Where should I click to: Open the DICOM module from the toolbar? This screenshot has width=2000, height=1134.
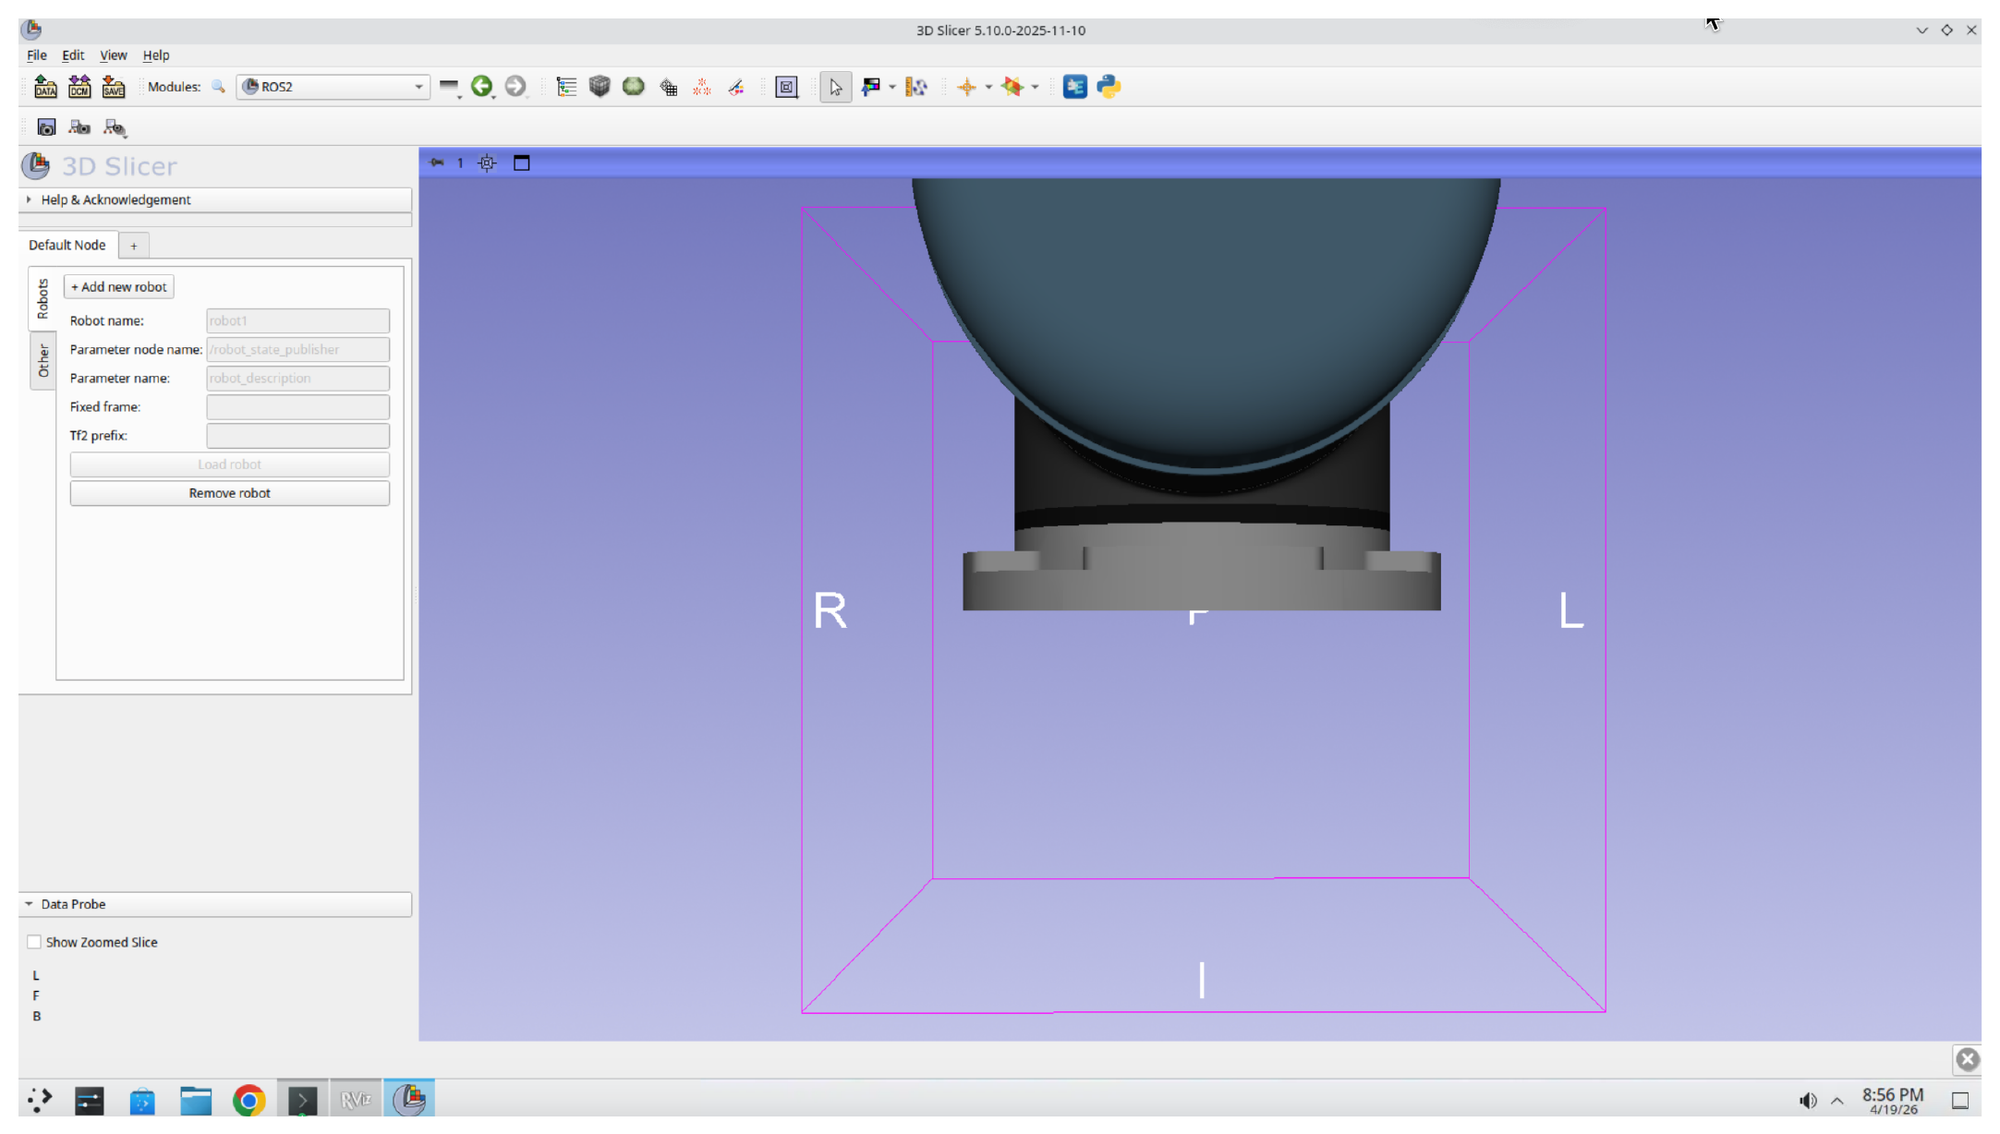pyautogui.click(x=79, y=87)
